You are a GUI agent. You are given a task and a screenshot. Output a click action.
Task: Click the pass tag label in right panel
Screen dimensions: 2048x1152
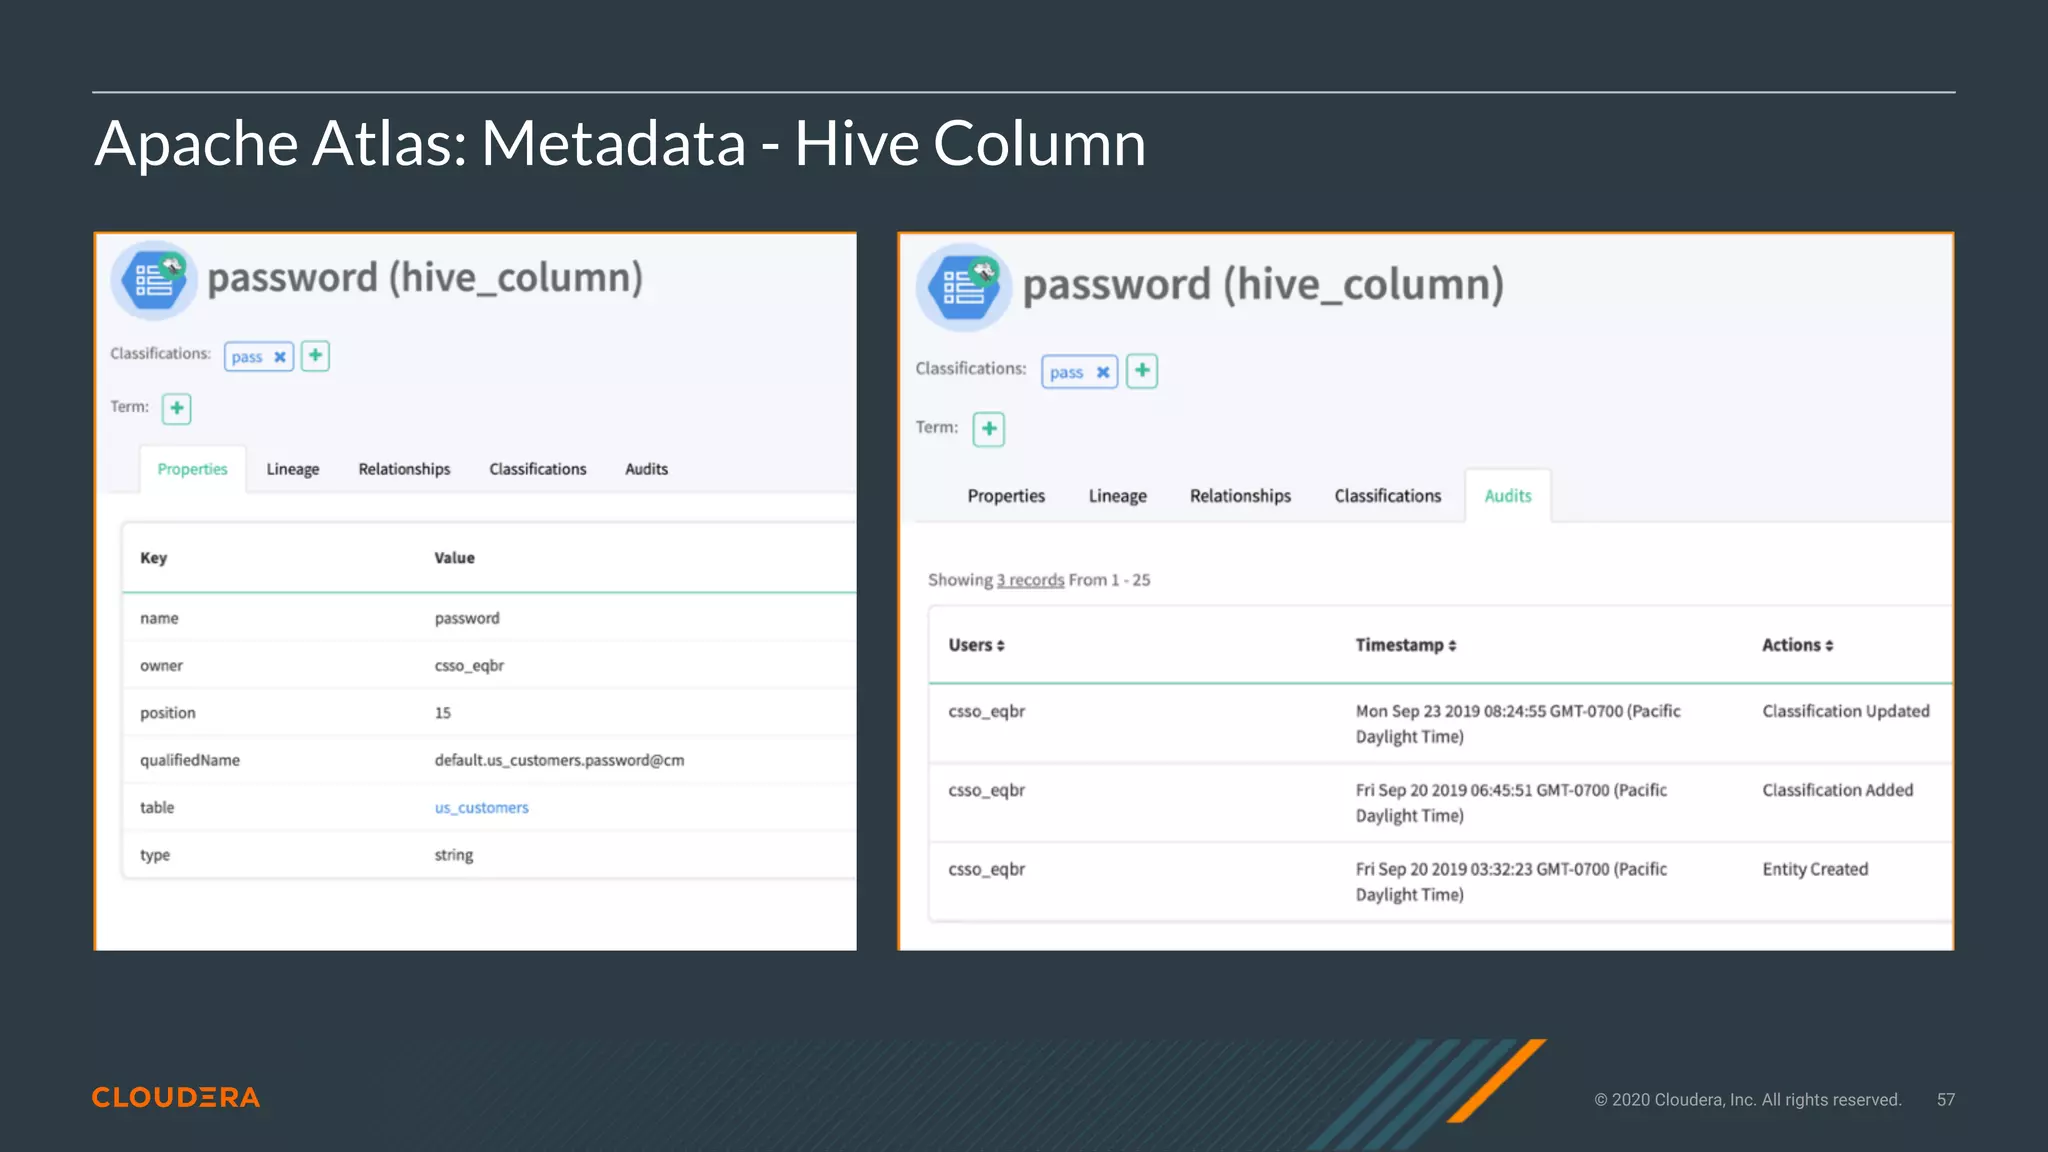(1066, 372)
